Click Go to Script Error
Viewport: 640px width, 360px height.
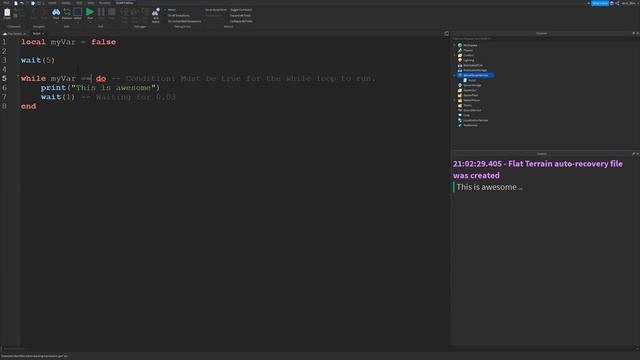point(216,10)
